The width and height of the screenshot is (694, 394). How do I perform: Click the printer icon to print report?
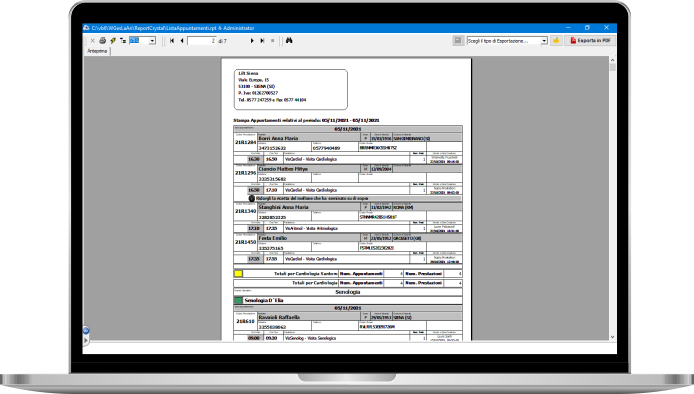pos(103,40)
